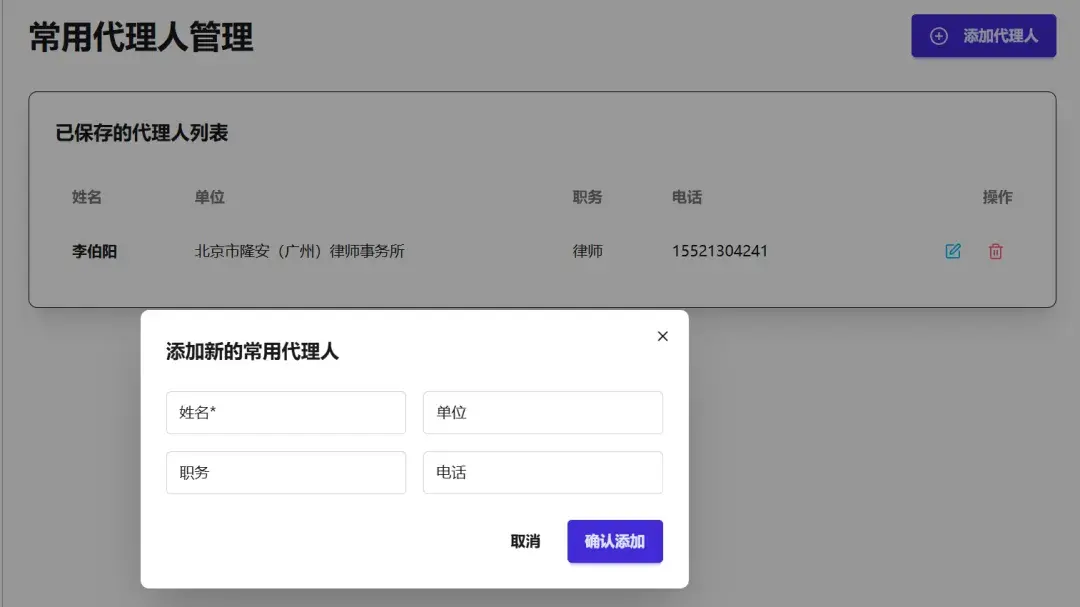Click into the 单位 input field
Screen dimensions: 1080x607
click(542, 412)
